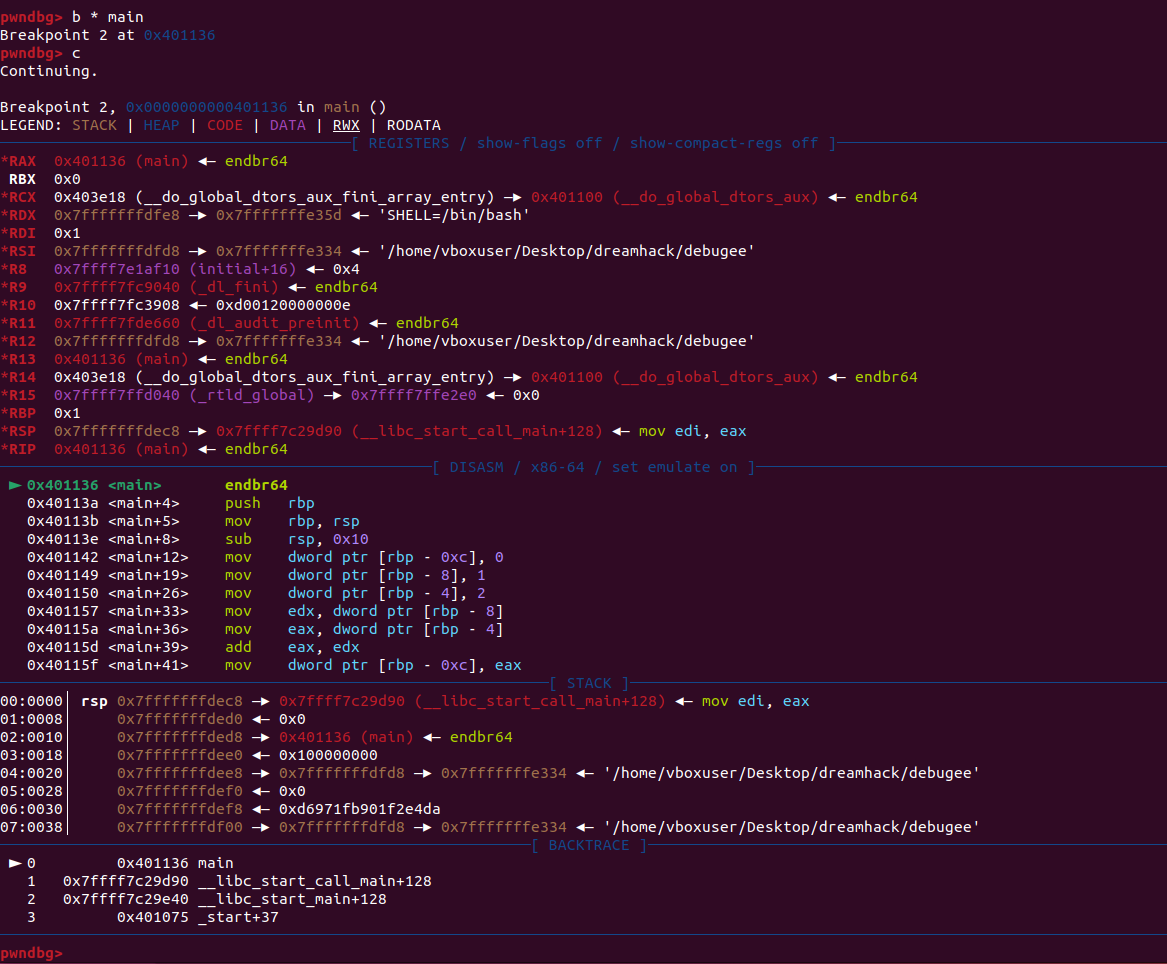1167x964 pixels.
Task: Click the stack value 0x100000000
Action: tap(328, 755)
